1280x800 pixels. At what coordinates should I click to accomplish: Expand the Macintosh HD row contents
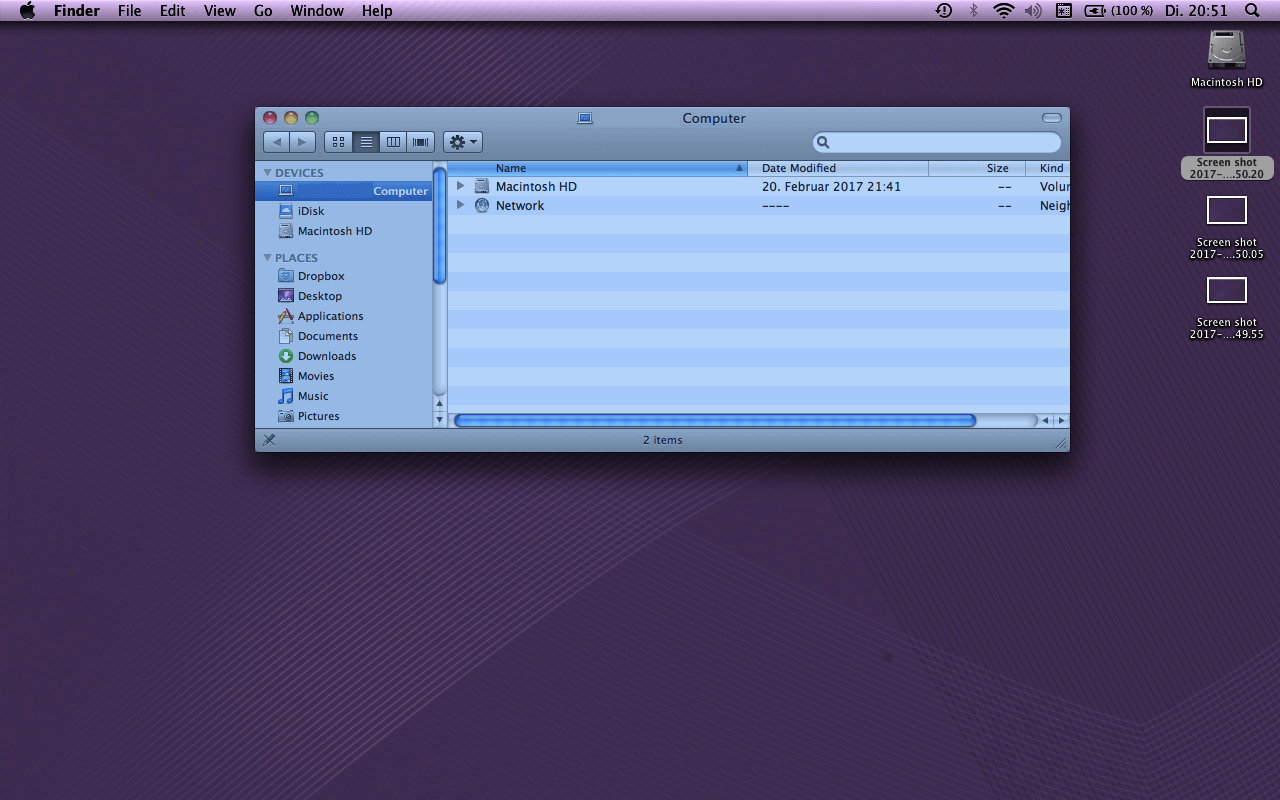[460, 186]
